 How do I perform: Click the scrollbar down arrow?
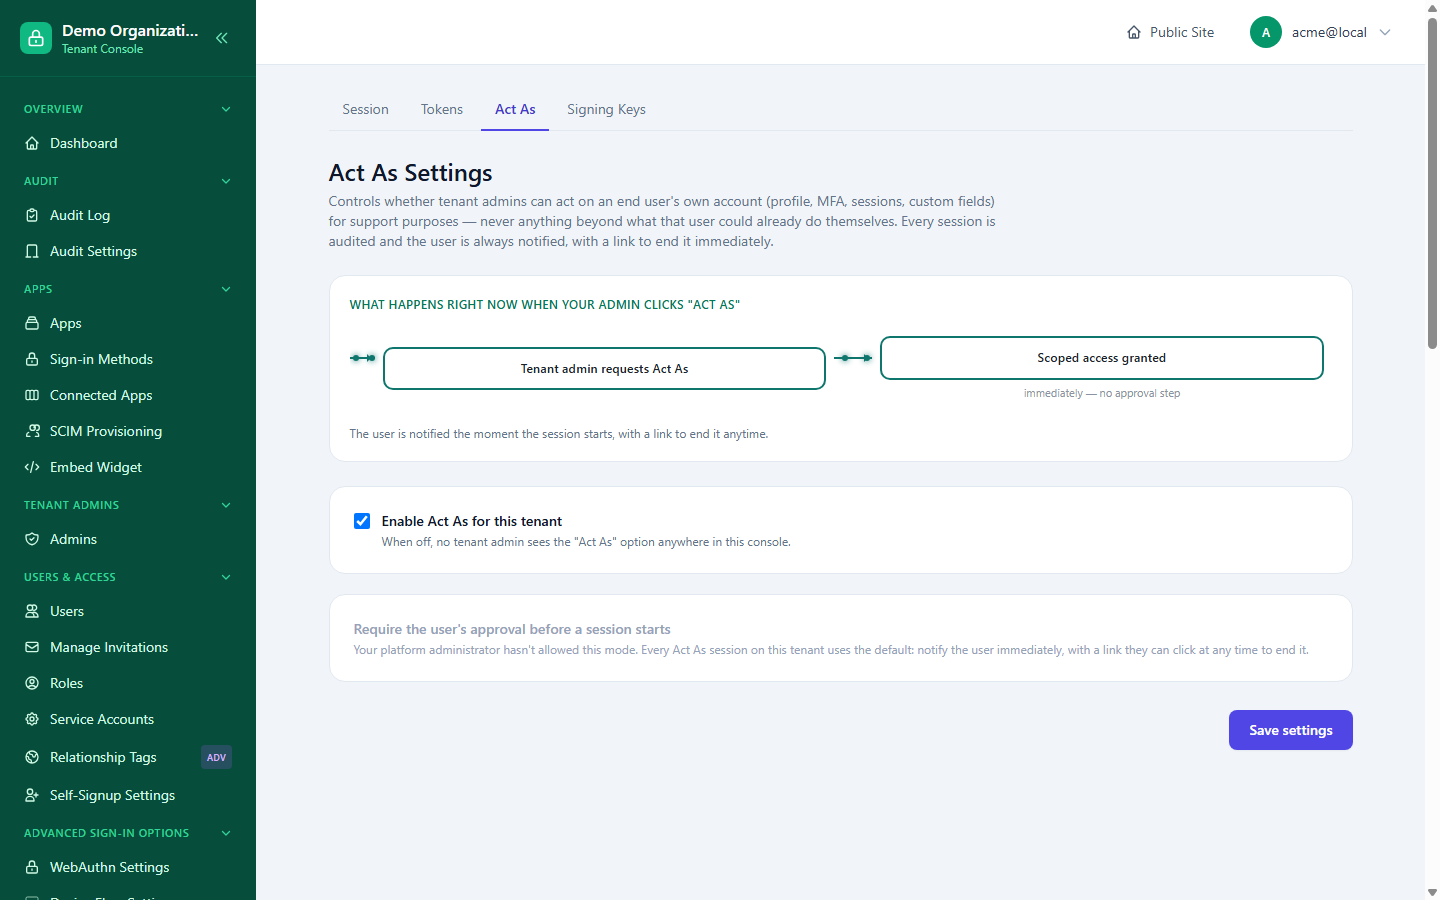tap(1432, 892)
